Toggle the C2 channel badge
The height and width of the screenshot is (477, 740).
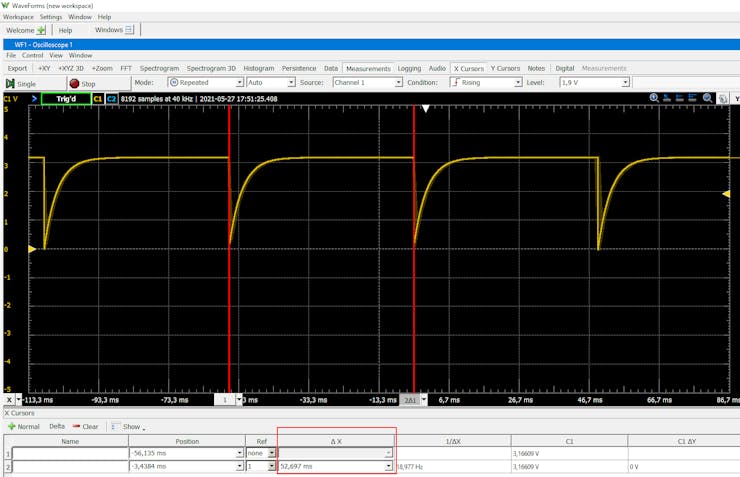coord(111,99)
